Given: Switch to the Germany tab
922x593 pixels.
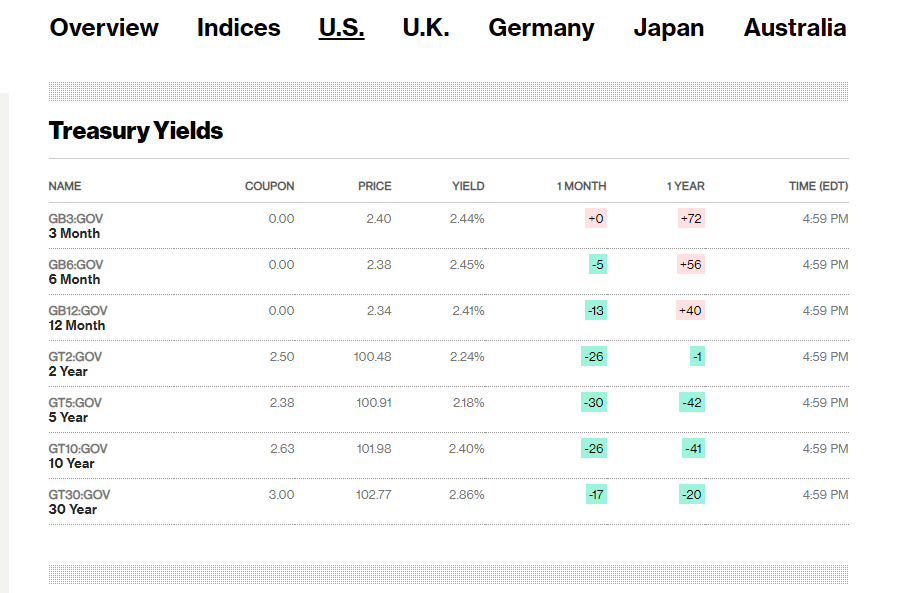Looking at the screenshot, I should pyautogui.click(x=542, y=28).
